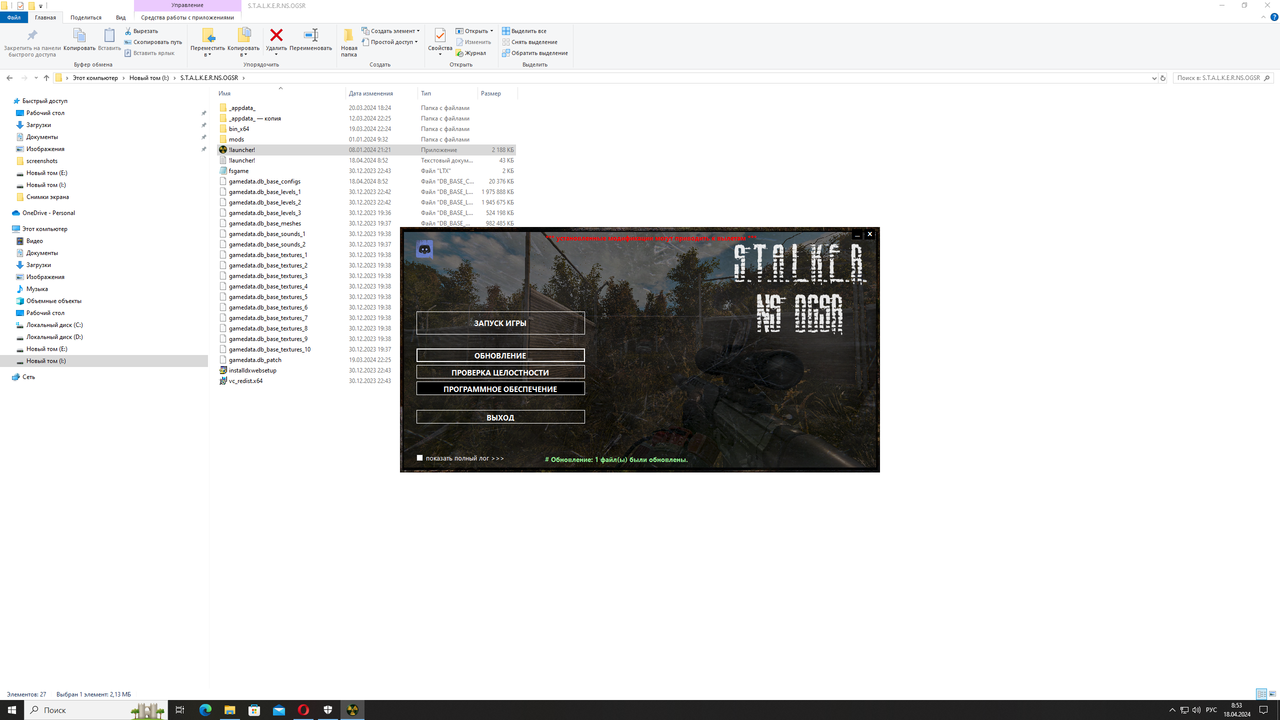Screen dimensions: 1280x720
Task: Select Сеть in navigation pane
Action: [29, 377]
